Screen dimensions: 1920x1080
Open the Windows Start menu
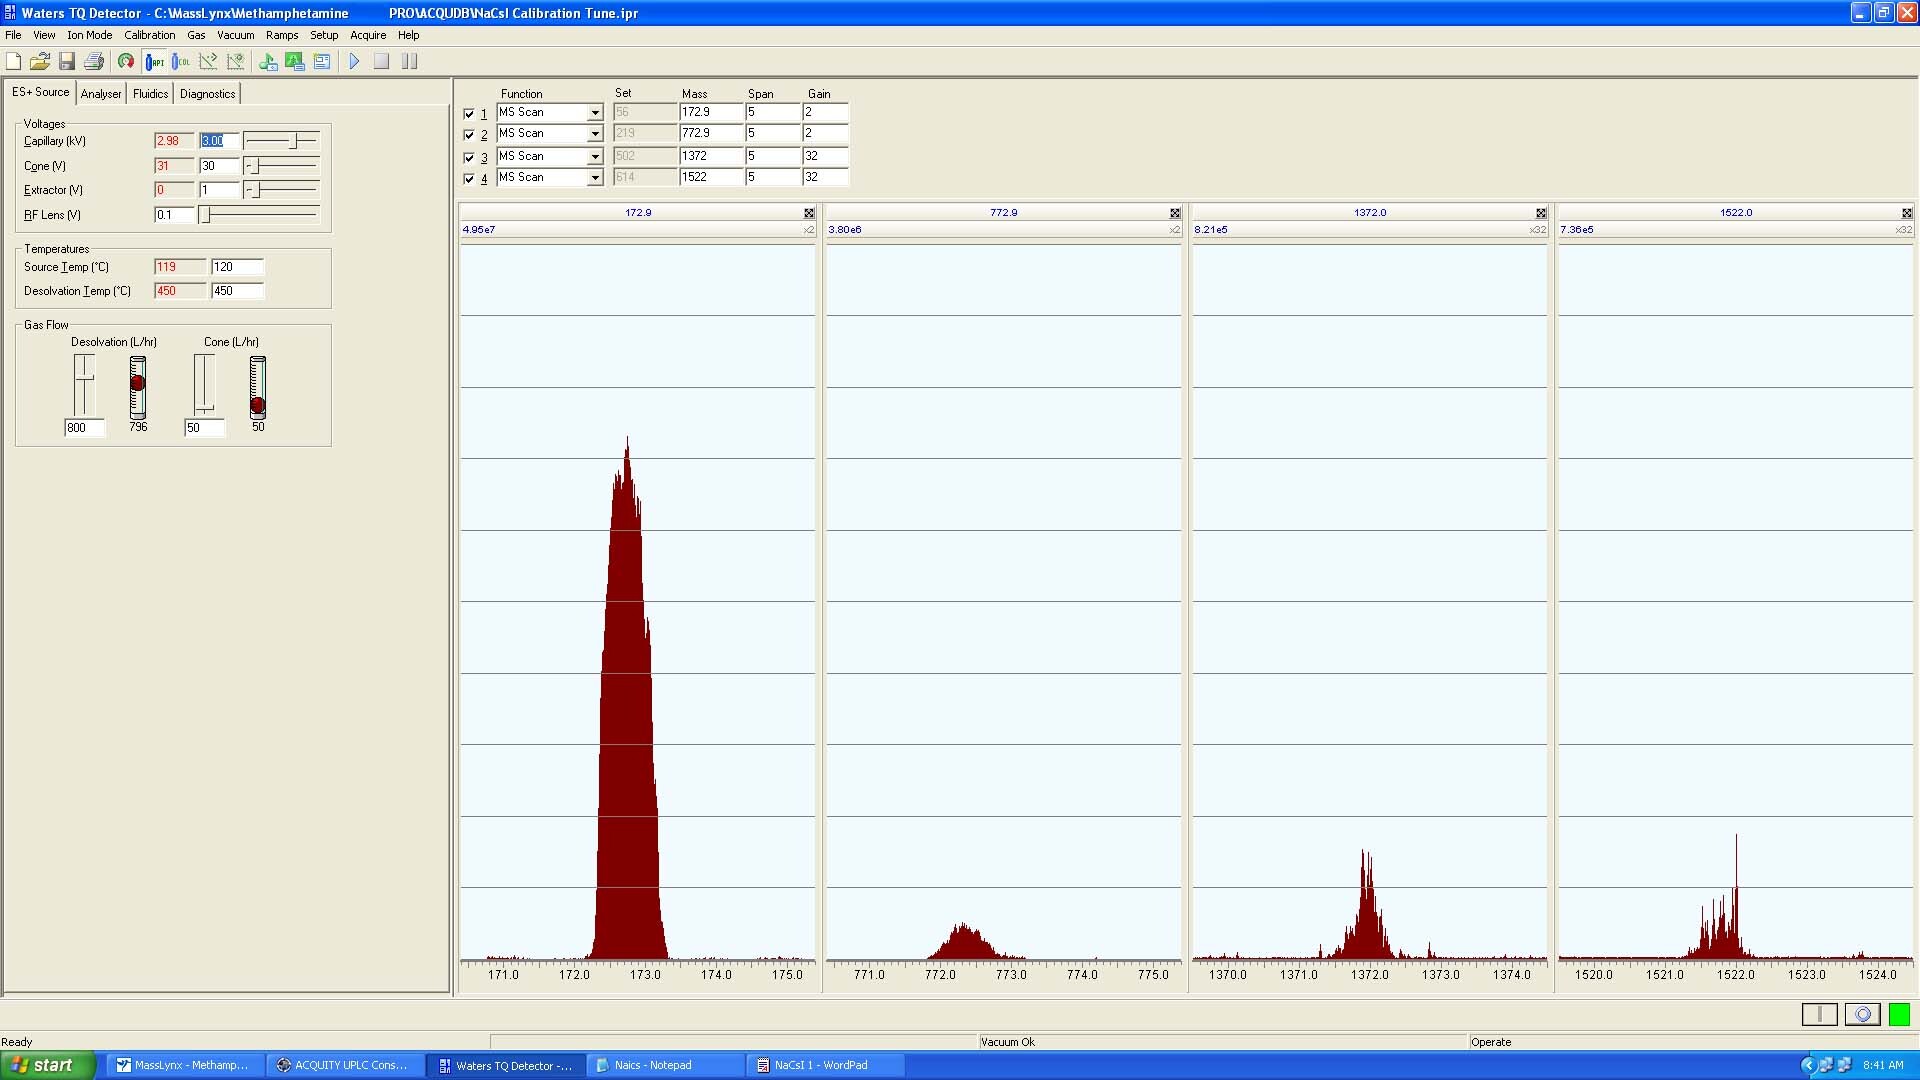(x=48, y=1065)
